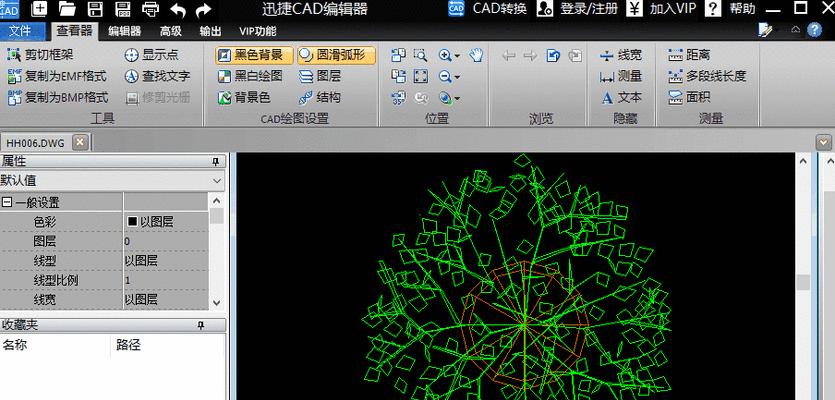Click the zoom in magnifier icon
The height and width of the screenshot is (400, 835).
[x=445, y=55]
